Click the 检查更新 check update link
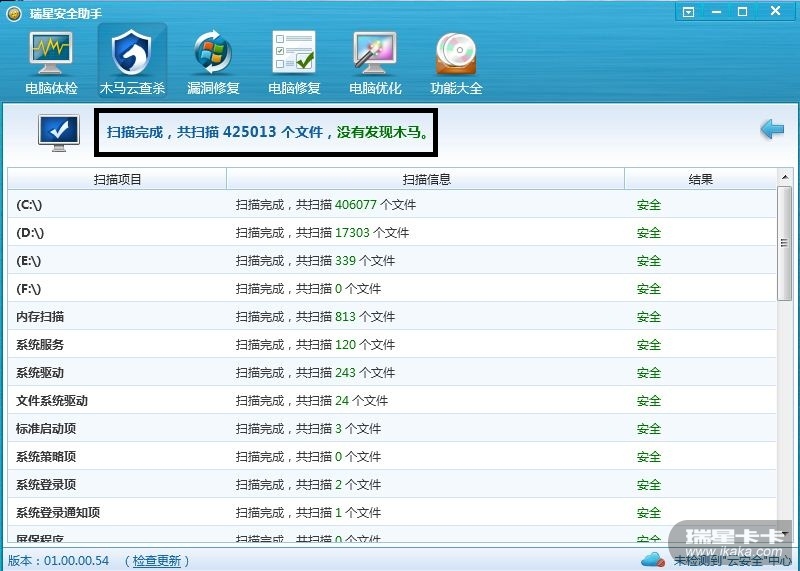 (157, 561)
